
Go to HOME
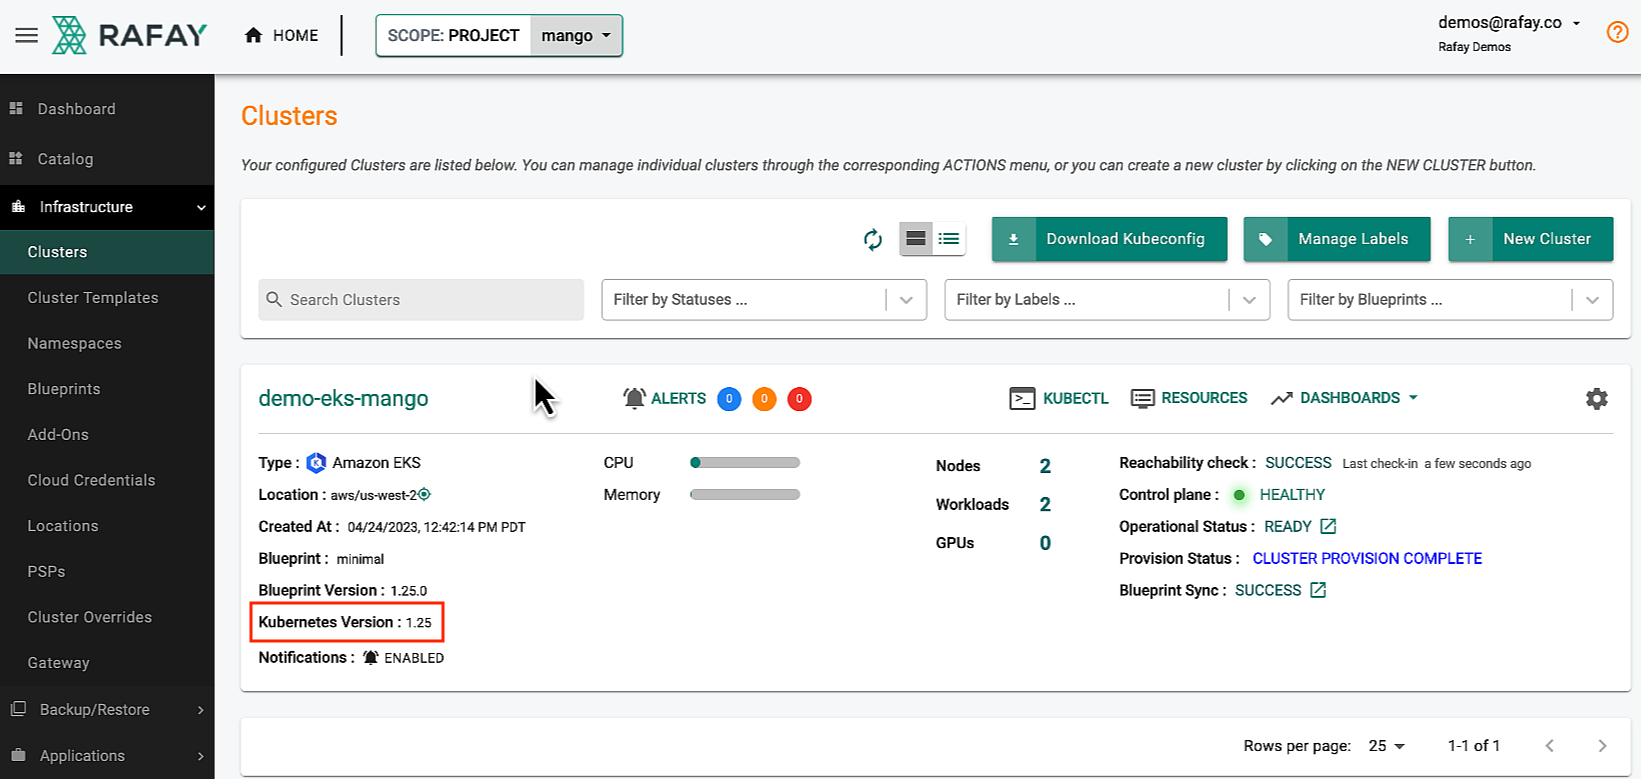281,36
